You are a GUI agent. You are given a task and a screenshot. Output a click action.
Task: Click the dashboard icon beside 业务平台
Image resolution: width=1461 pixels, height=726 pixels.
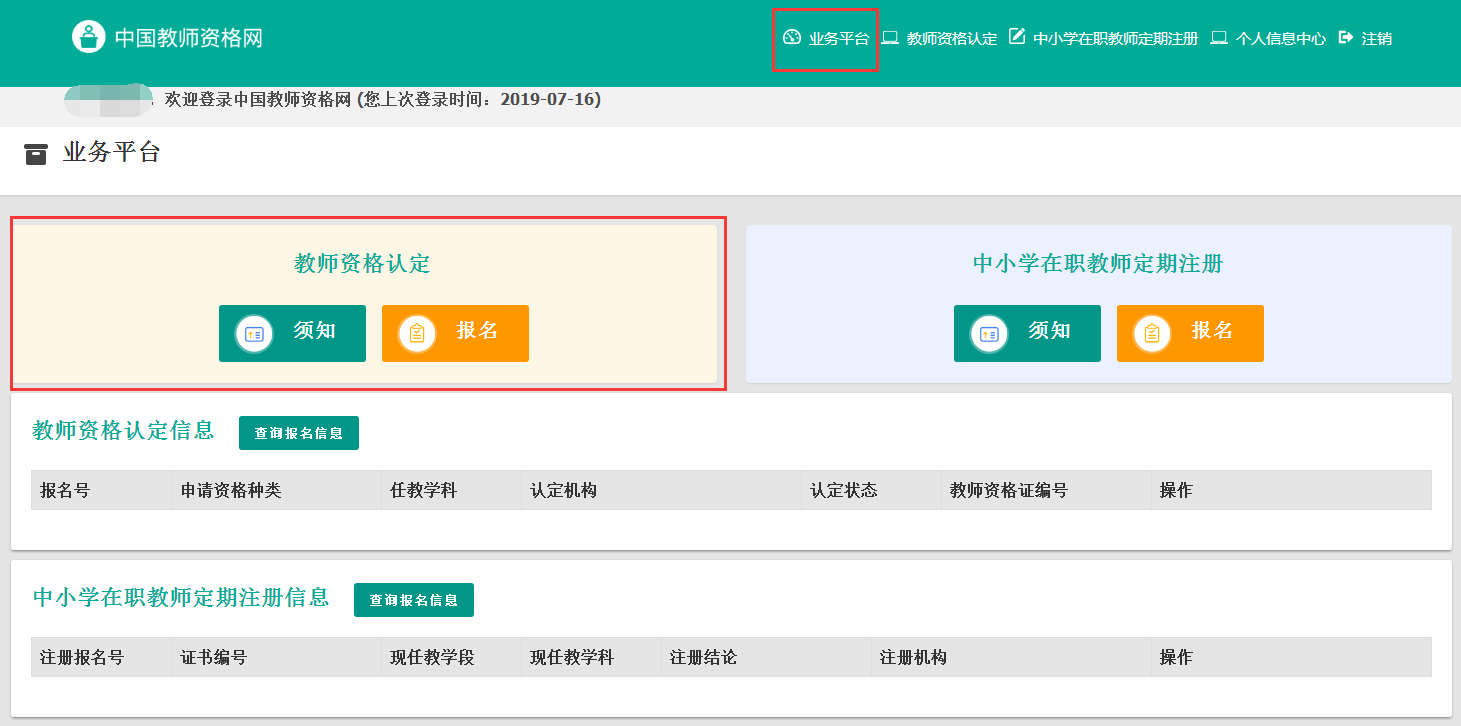point(792,37)
